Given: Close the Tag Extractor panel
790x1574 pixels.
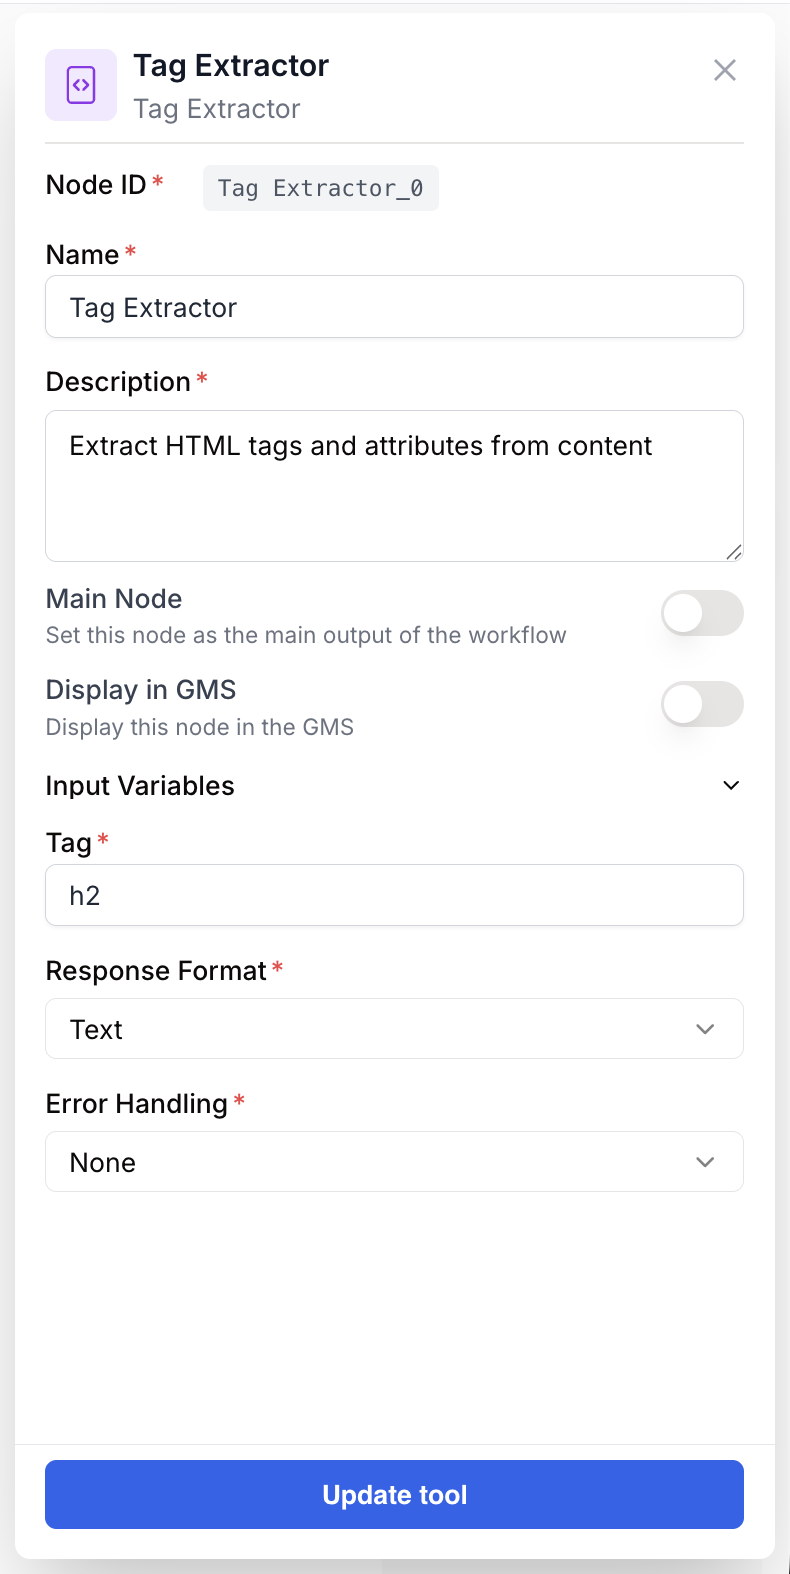Looking at the screenshot, I should [725, 70].
